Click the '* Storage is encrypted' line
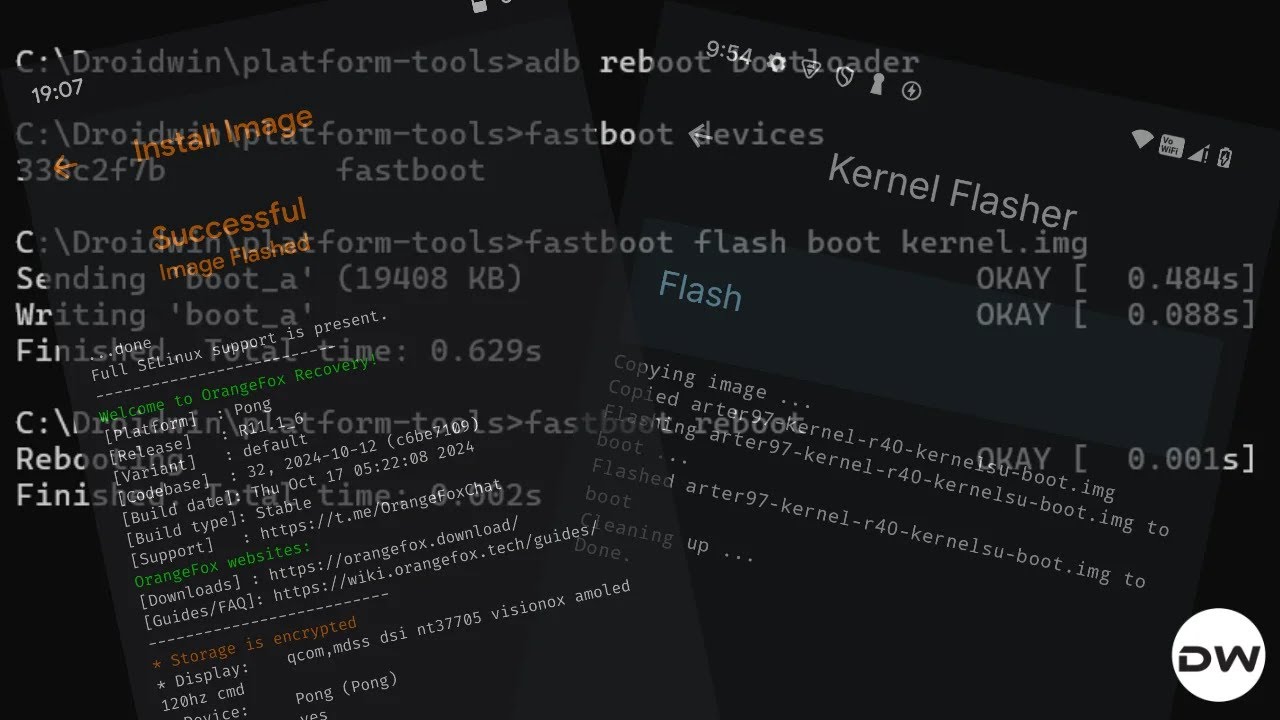 pyautogui.click(x=254, y=642)
